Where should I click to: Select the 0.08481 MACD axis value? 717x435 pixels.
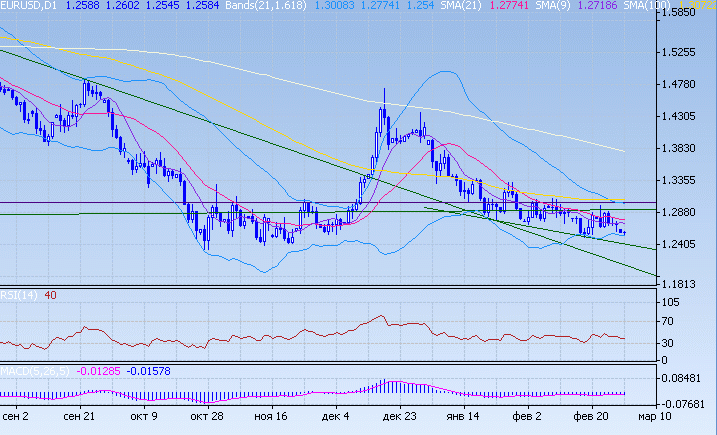point(688,378)
